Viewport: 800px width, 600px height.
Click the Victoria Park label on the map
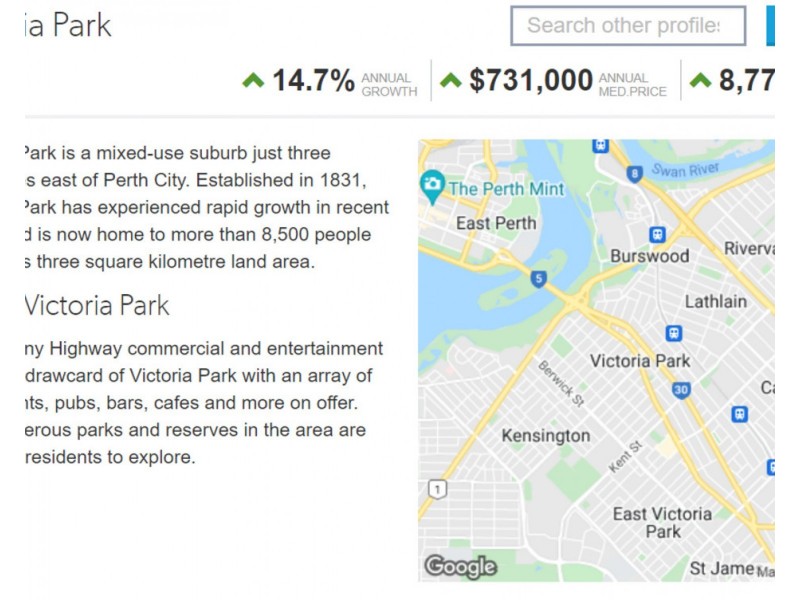pos(640,361)
